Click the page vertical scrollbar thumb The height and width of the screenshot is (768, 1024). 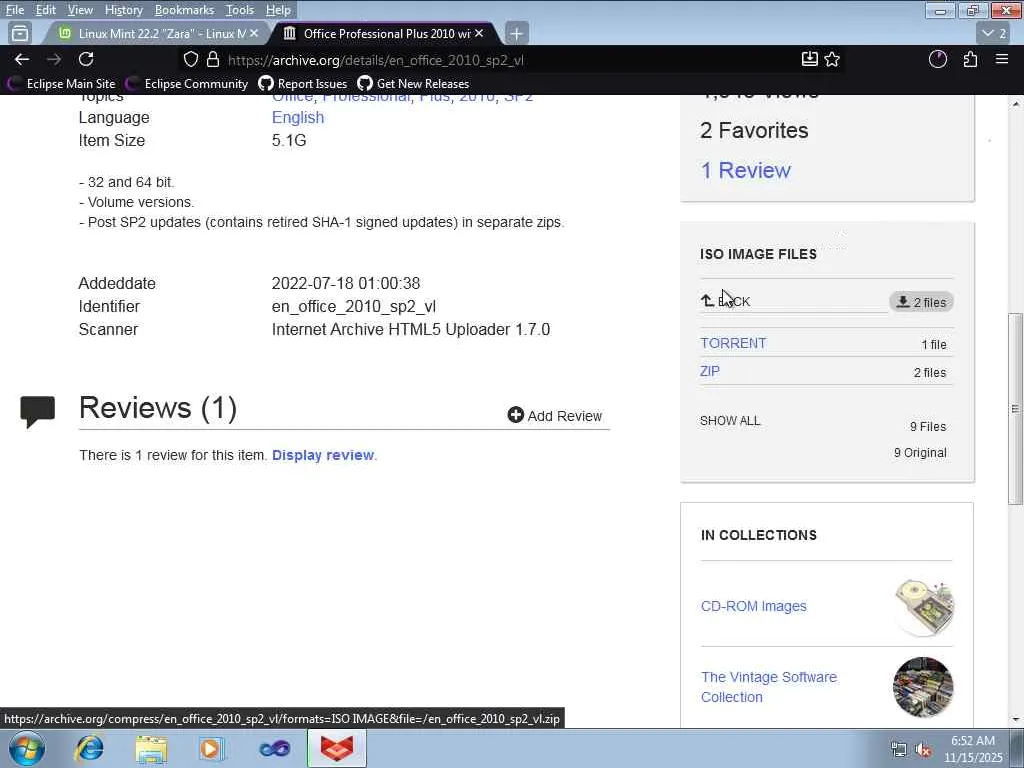1015,409
